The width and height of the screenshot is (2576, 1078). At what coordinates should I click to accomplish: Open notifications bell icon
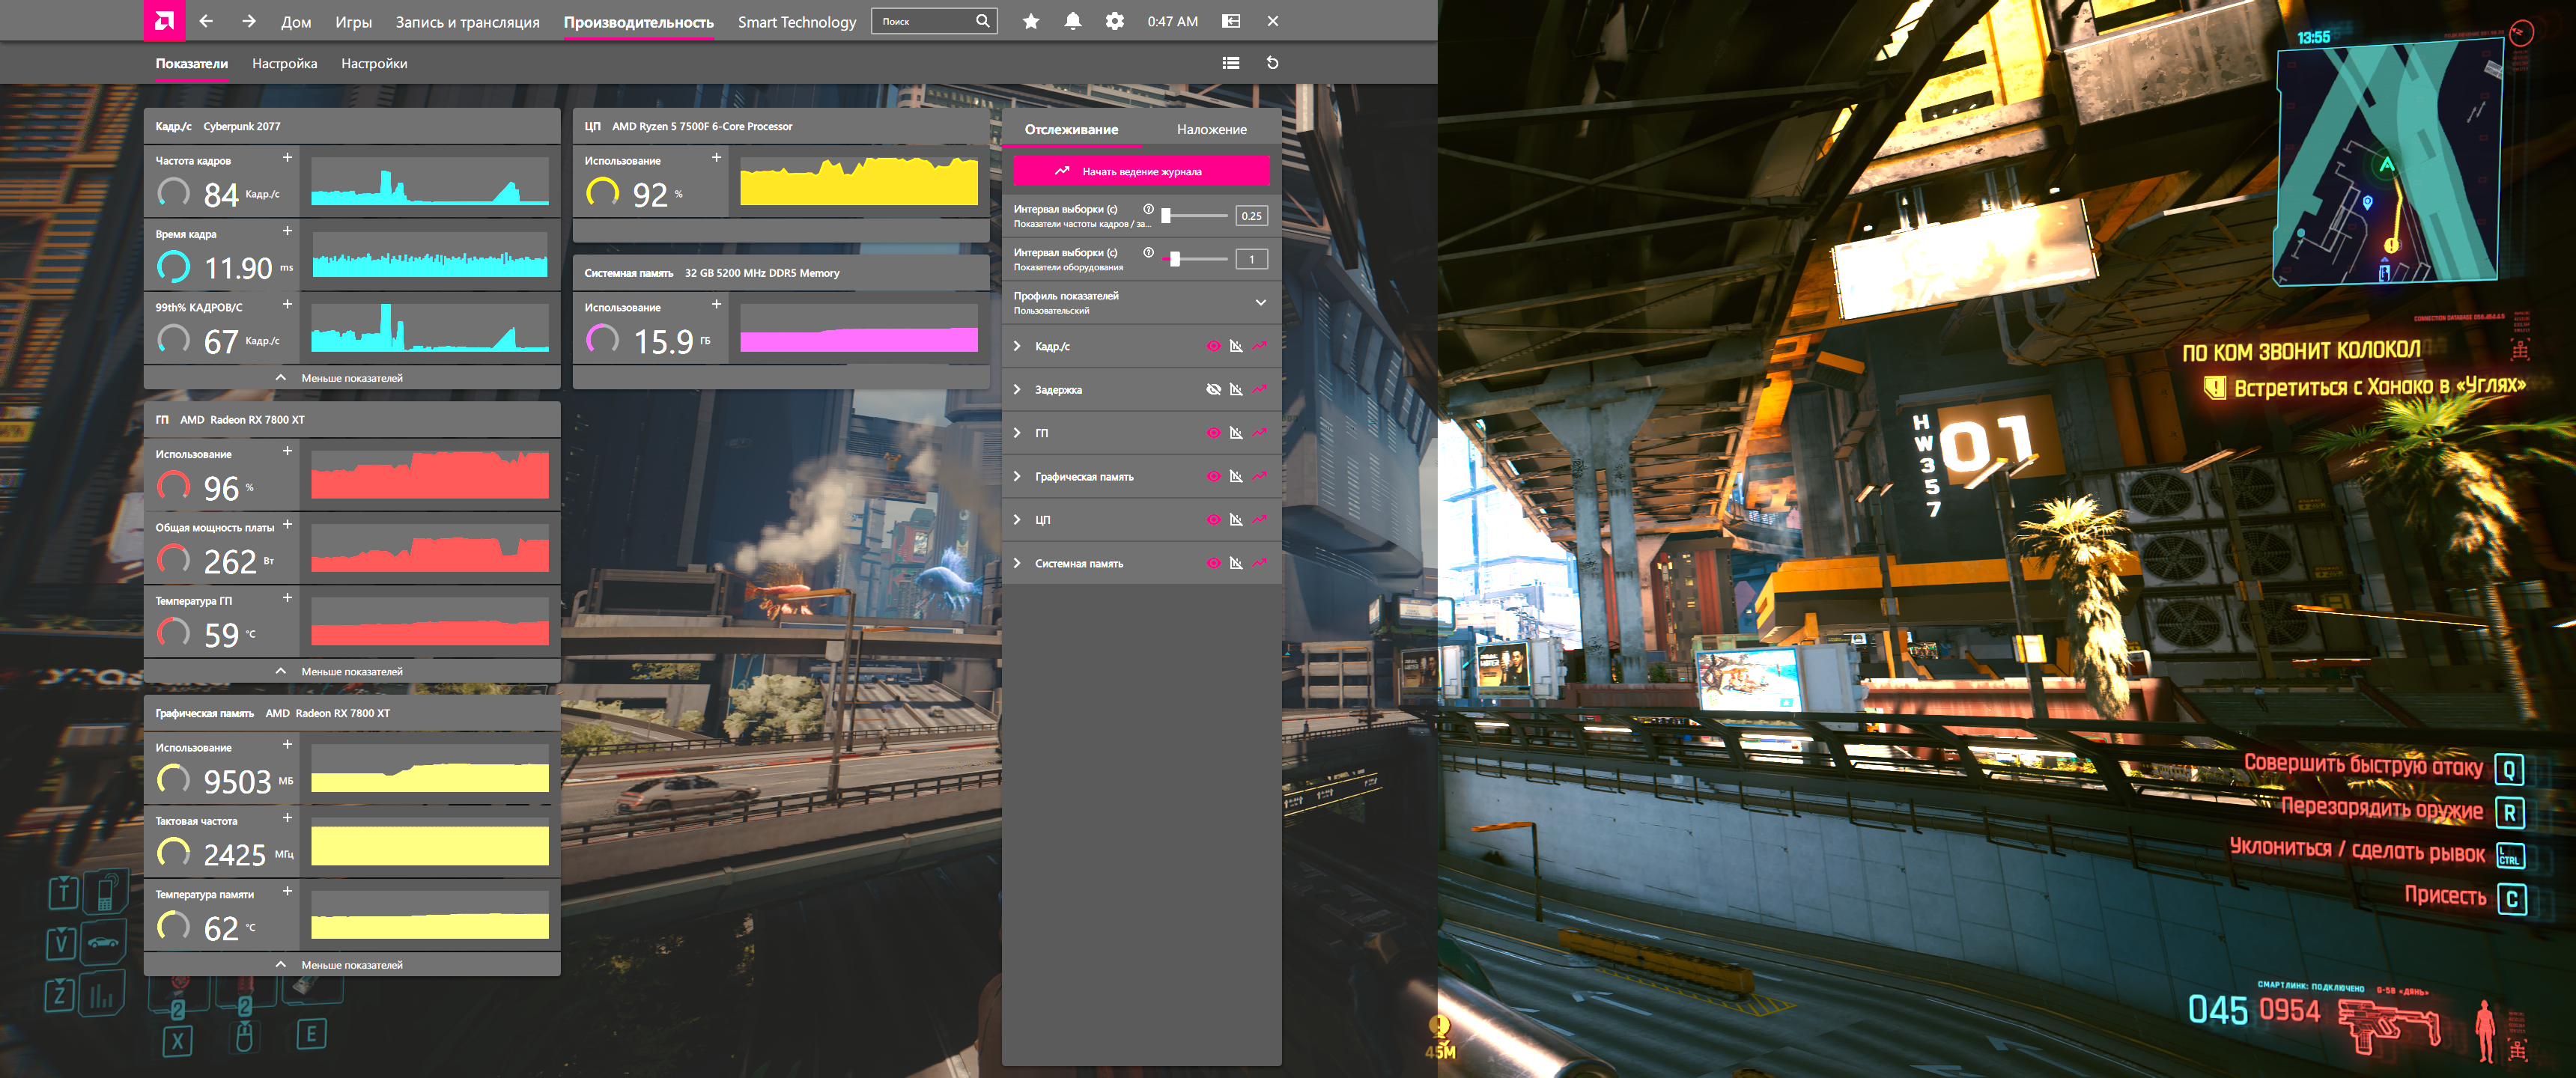tap(1072, 21)
